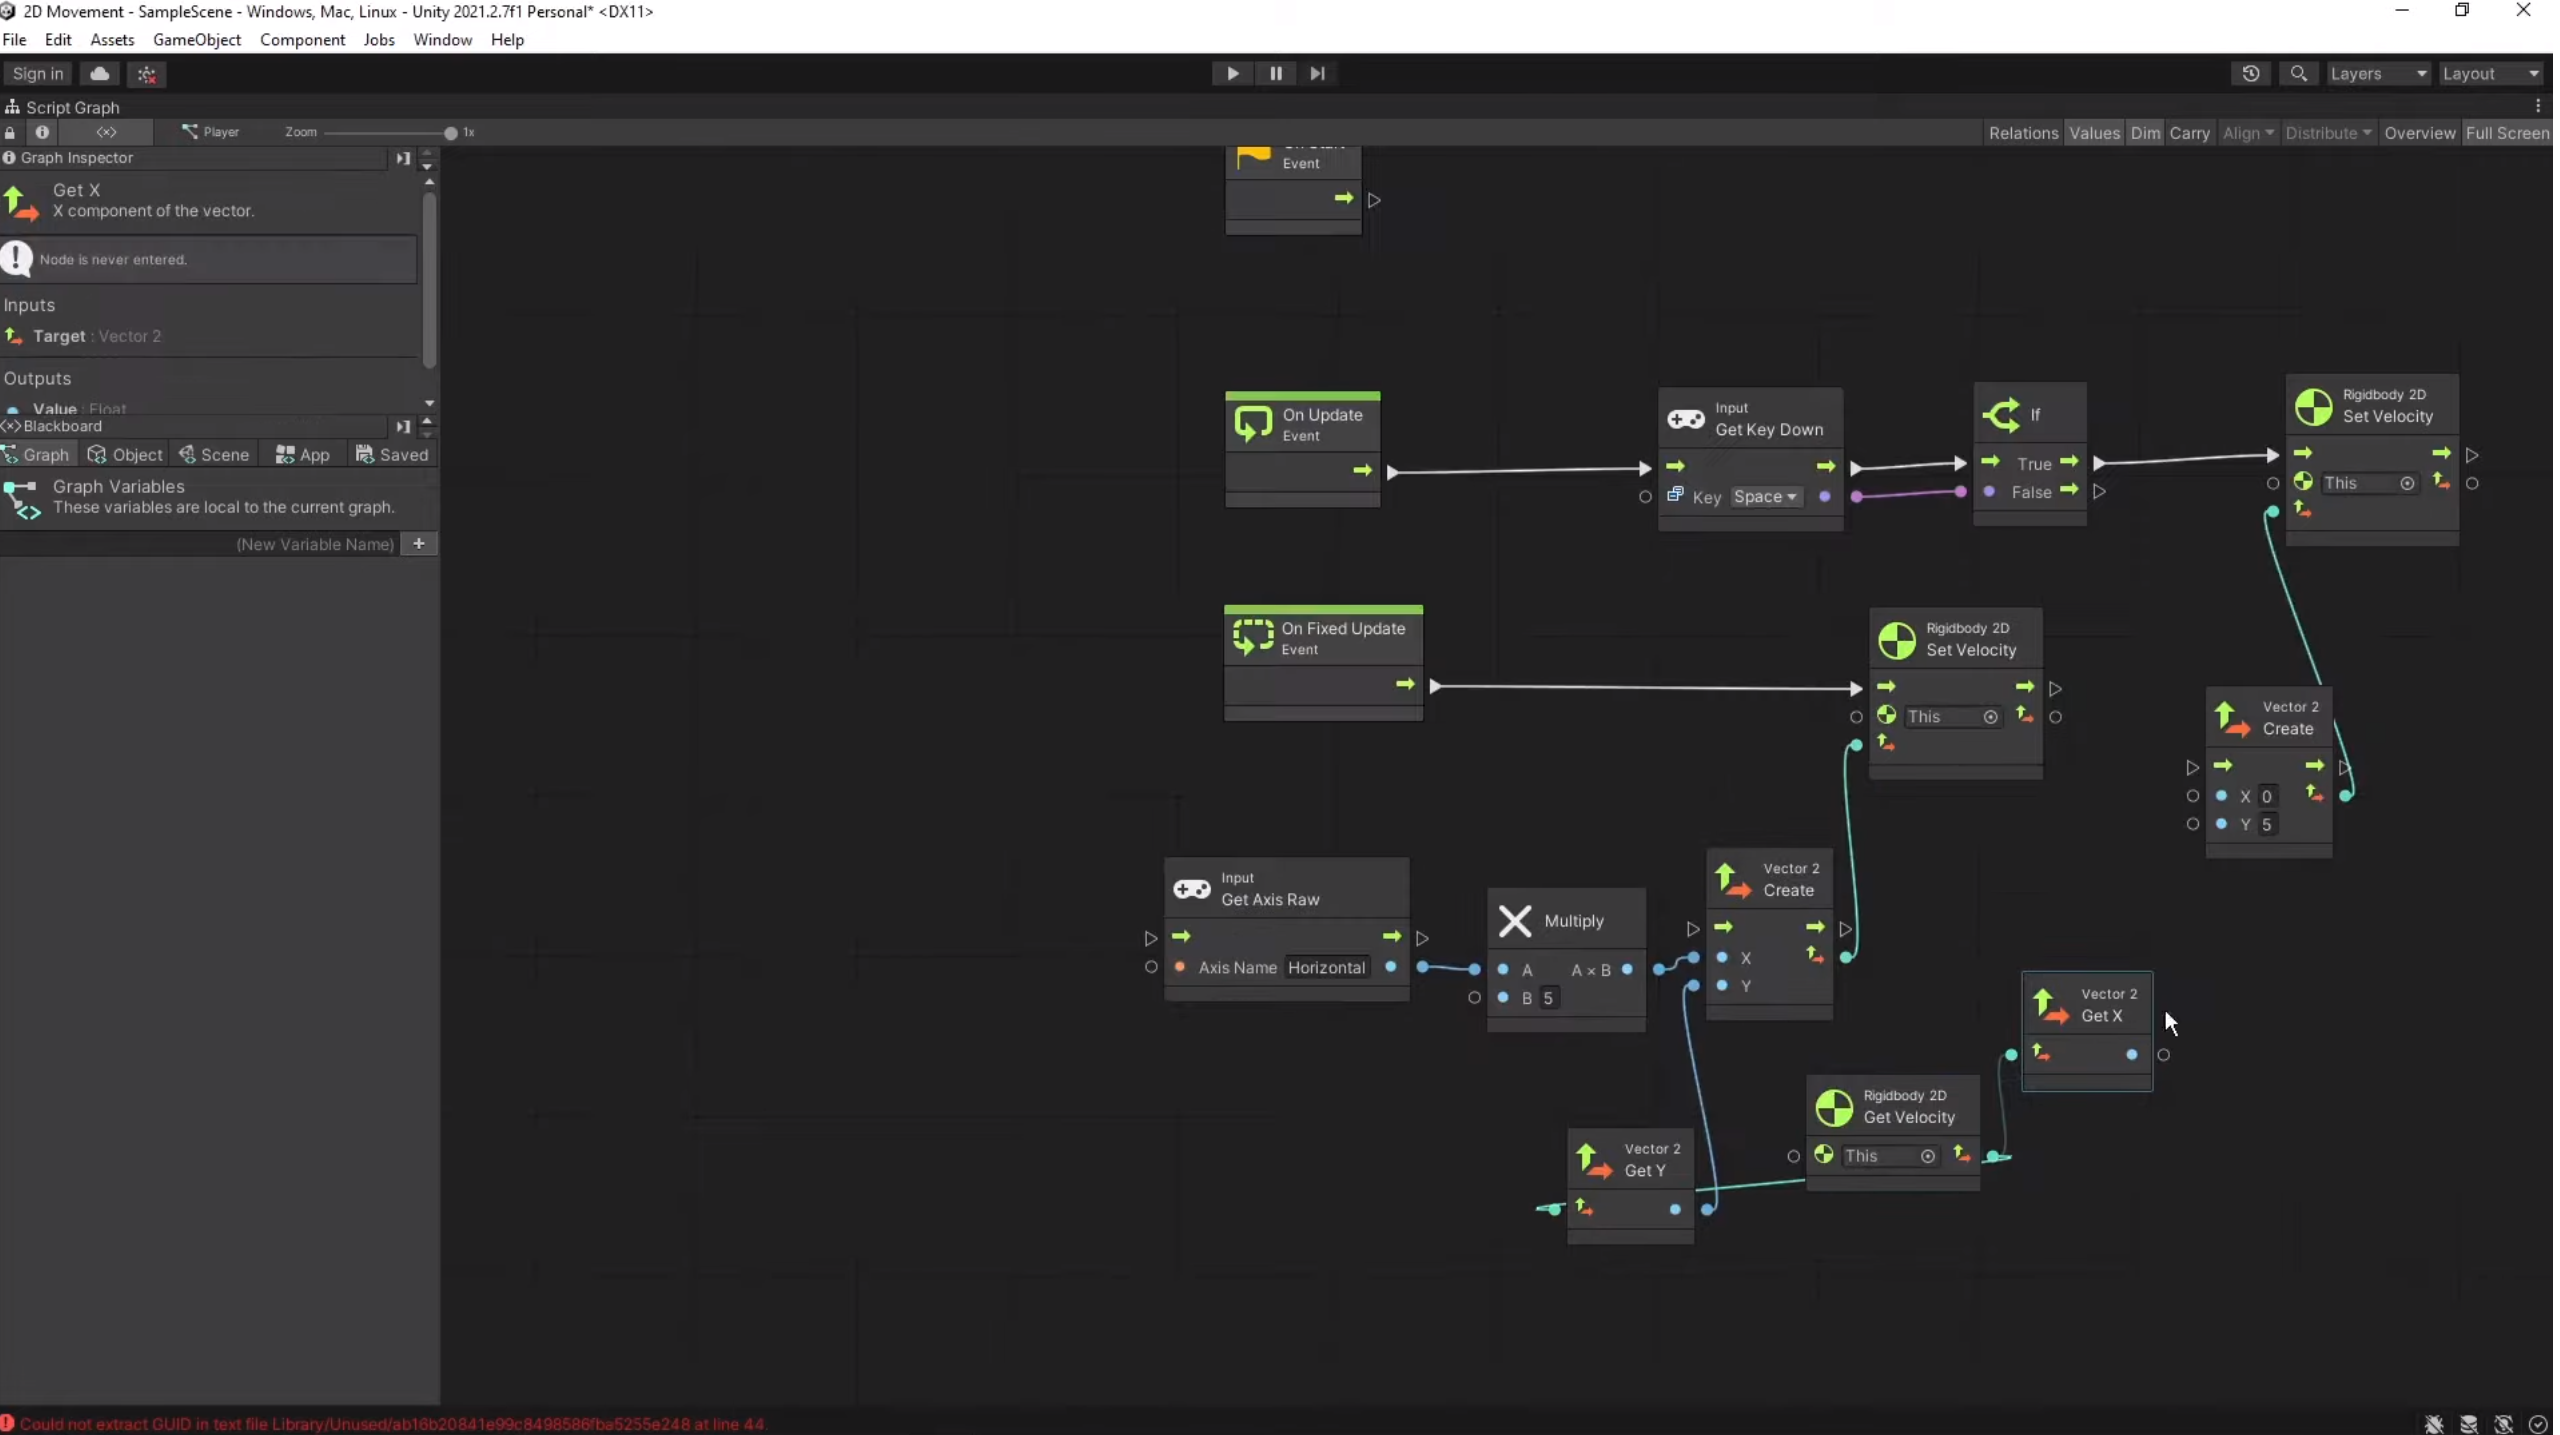The image size is (2560, 1435).
Task: Click the New Variable Name field
Action: (200, 545)
